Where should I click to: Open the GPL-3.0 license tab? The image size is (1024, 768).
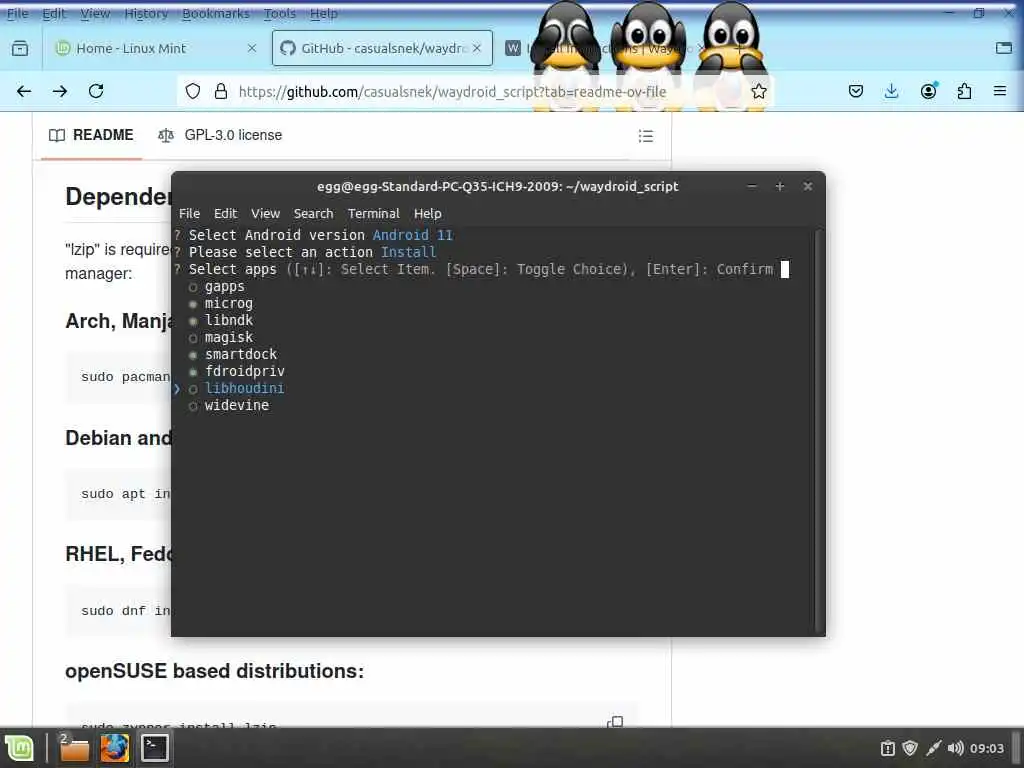pyautogui.click(x=220, y=135)
